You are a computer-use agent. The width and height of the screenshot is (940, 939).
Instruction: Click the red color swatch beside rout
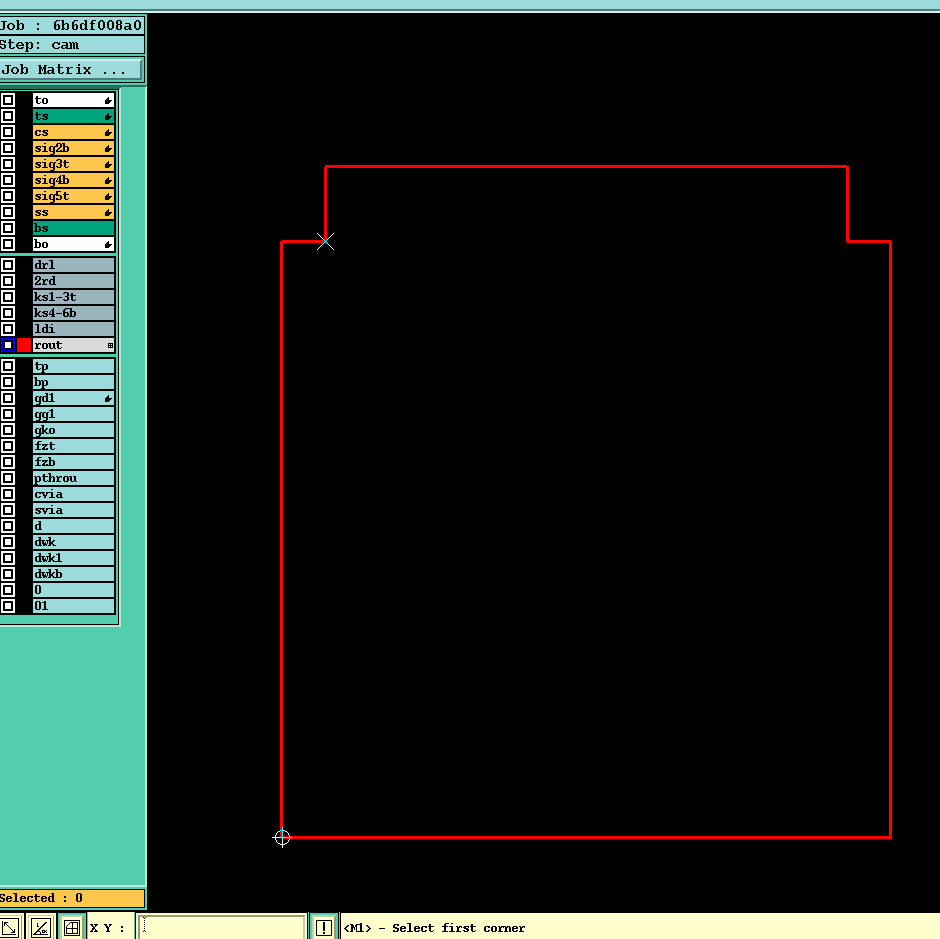pos(23,345)
